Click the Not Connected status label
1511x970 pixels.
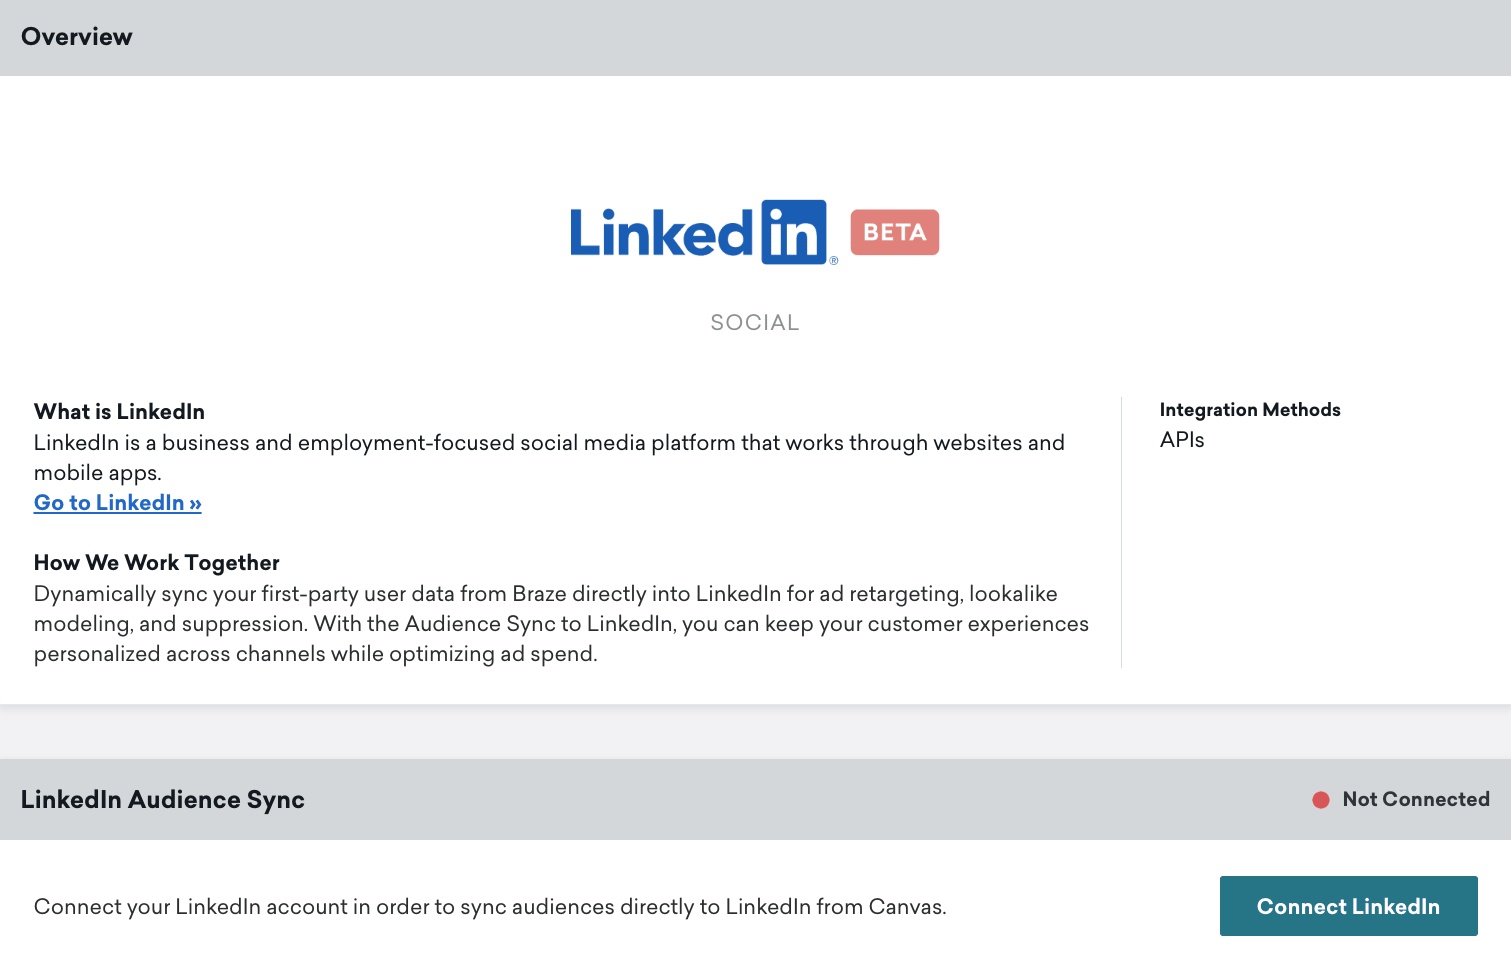pyautogui.click(x=1416, y=799)
